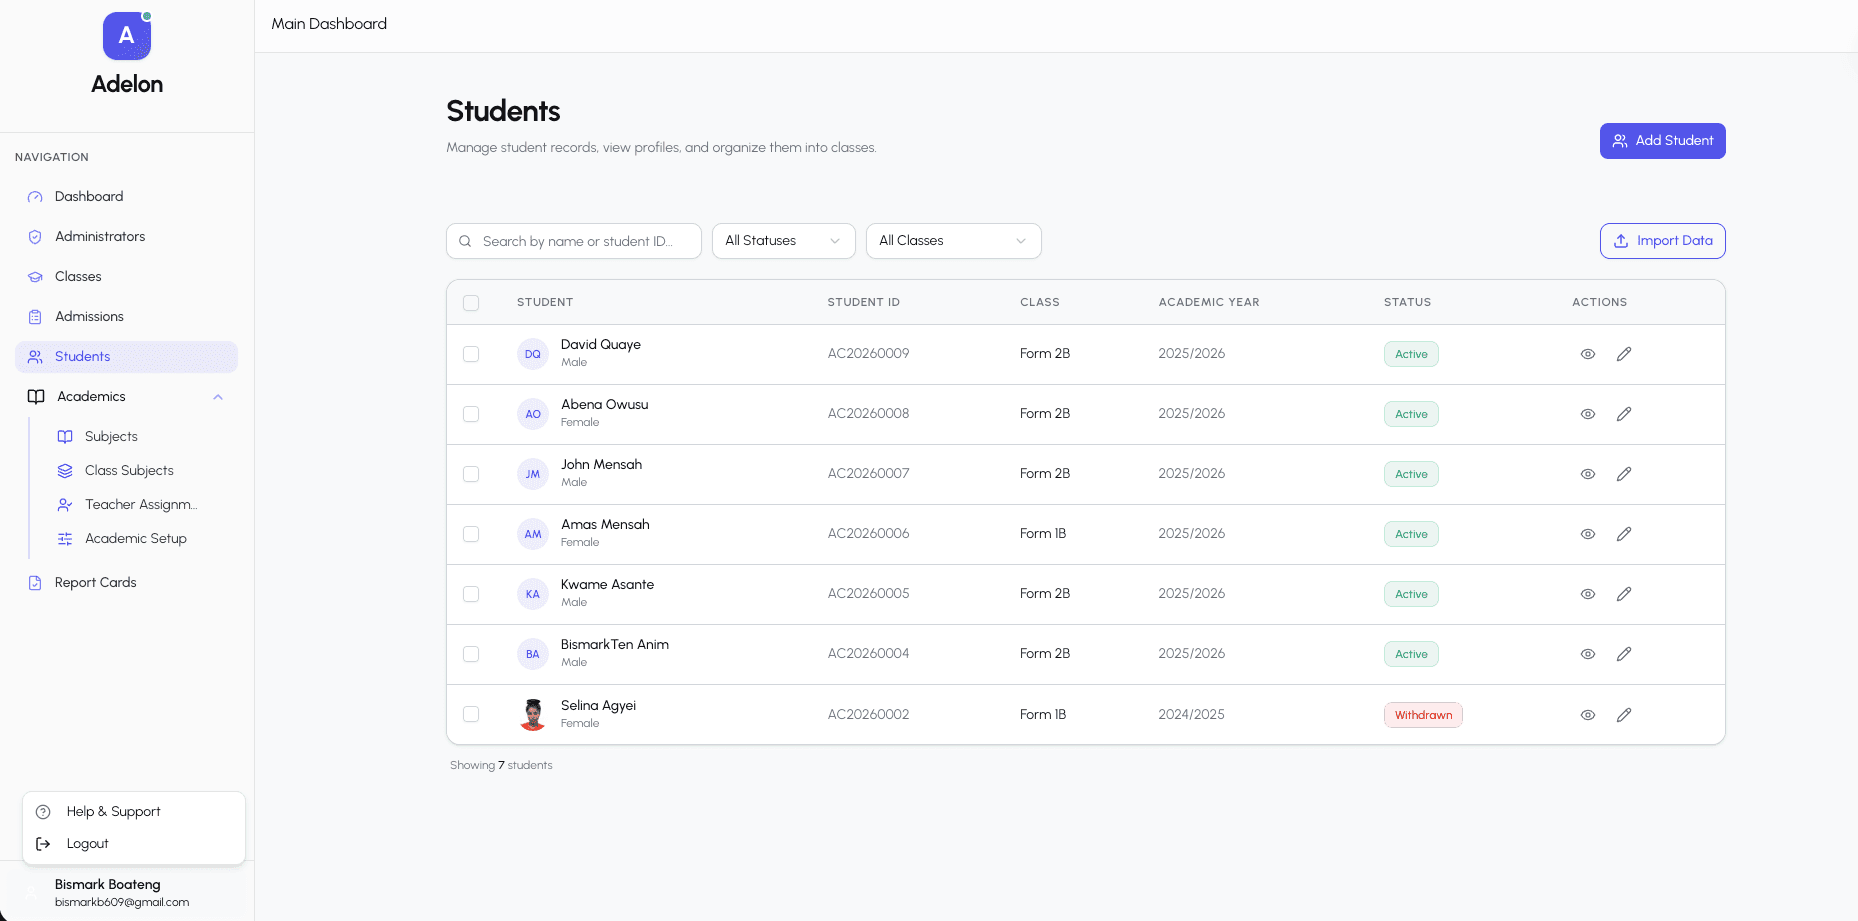Click the Add Student button
The image size is (1858, 921).
tap(1662, 141)
